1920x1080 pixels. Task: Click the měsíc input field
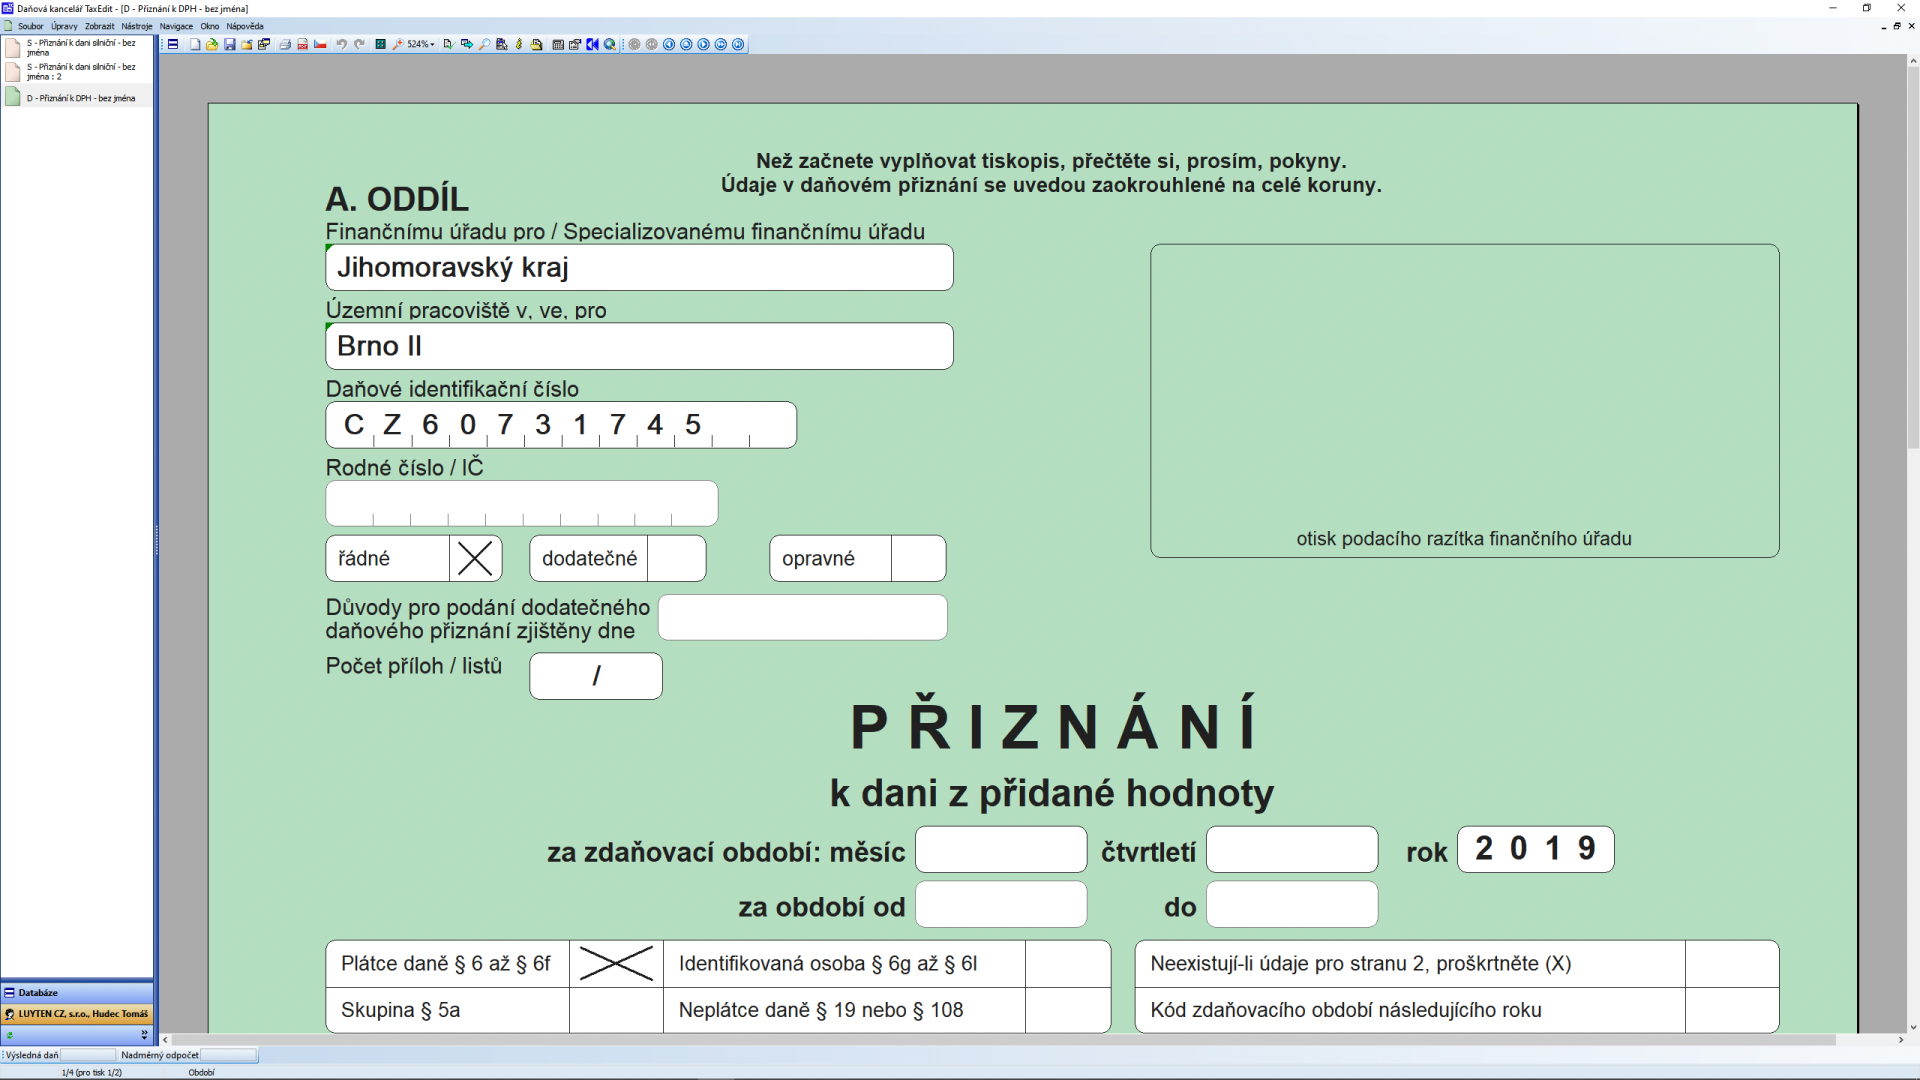tap(1001, 849)
